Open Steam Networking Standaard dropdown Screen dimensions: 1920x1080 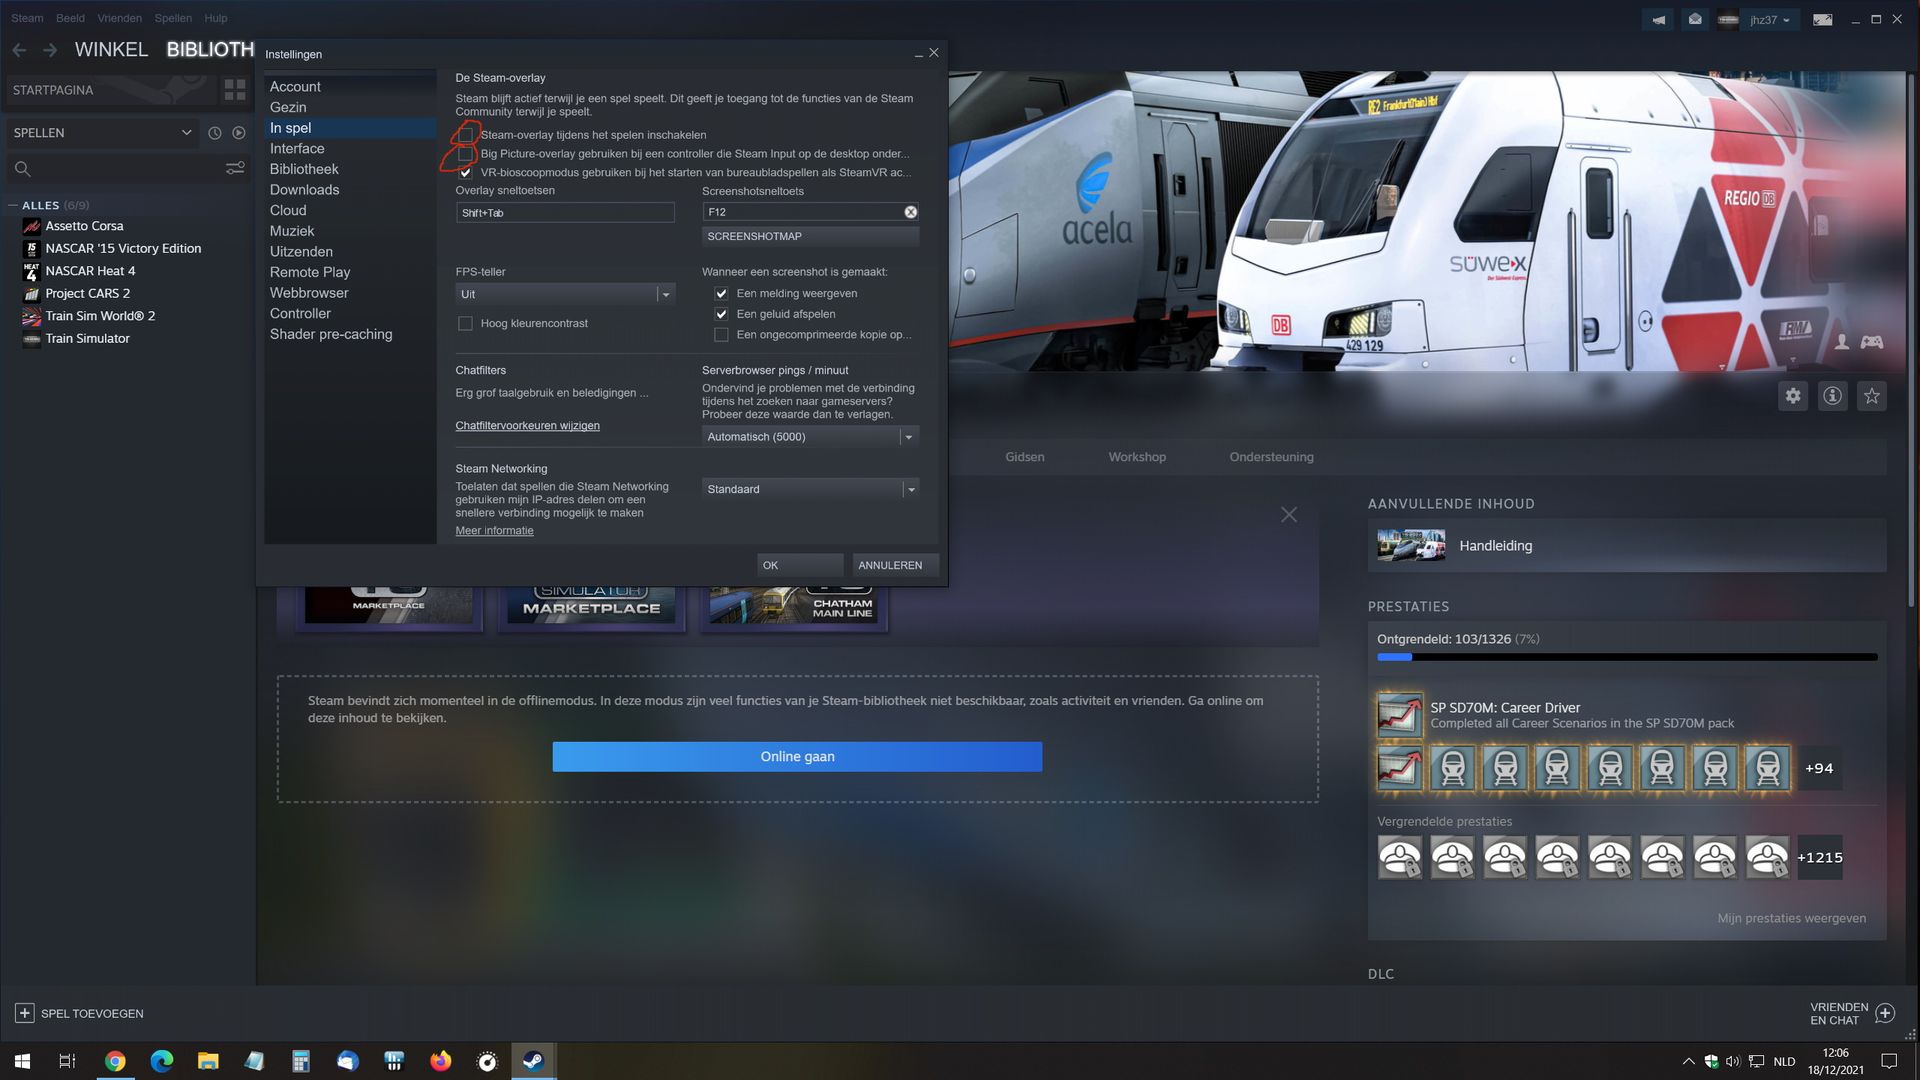point(809,489)
